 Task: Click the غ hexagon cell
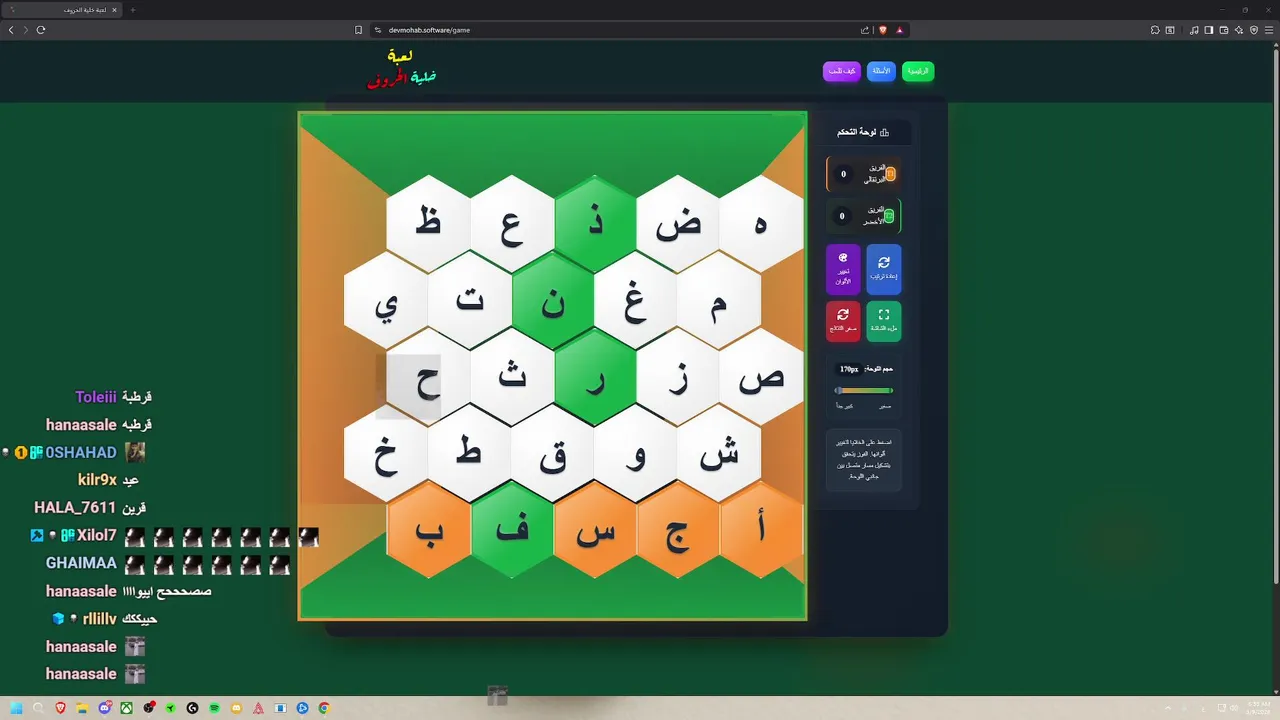[636, 300]
